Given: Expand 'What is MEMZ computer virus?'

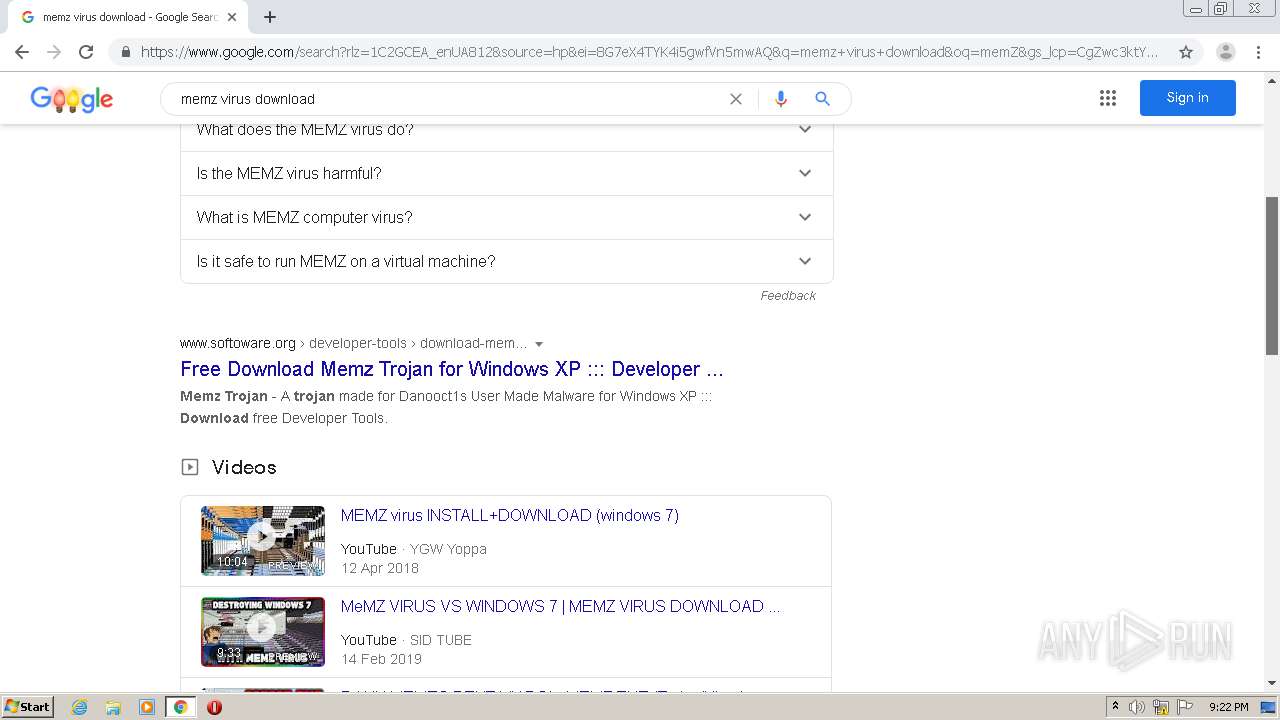Looking at the screenshot, I should coord(506,217).
